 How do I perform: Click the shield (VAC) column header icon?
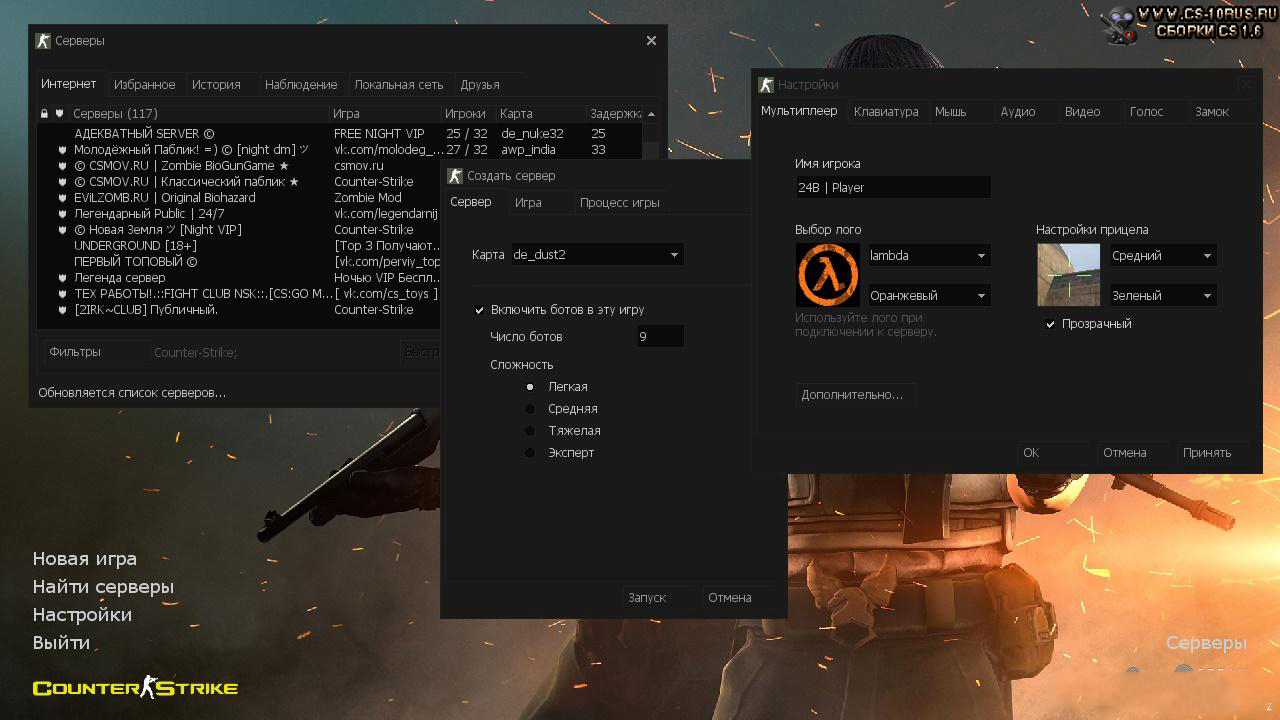[60, 114]
